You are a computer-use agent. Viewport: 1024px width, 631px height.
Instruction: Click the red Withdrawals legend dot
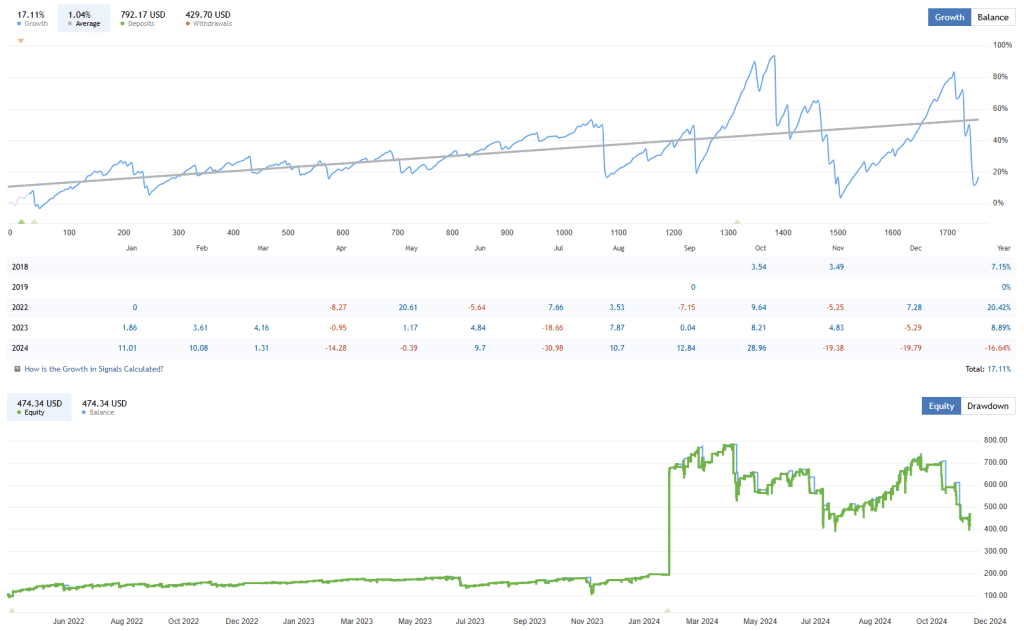pos(188,23)
